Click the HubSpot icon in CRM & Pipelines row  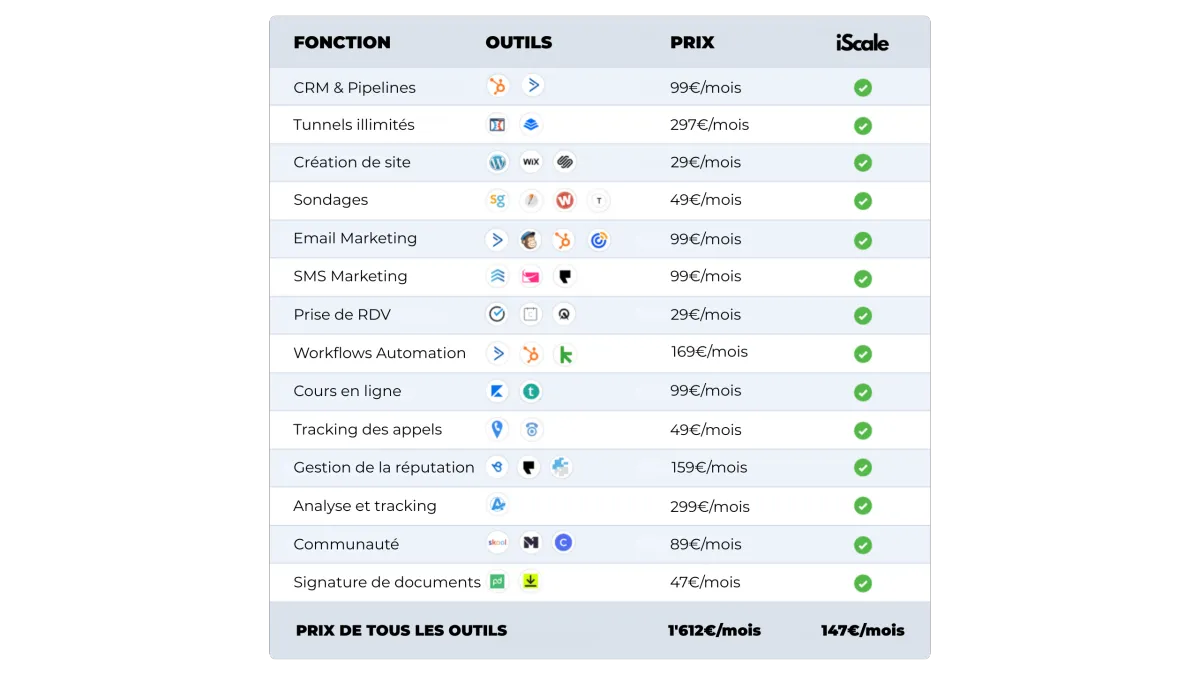pos(497,86)
